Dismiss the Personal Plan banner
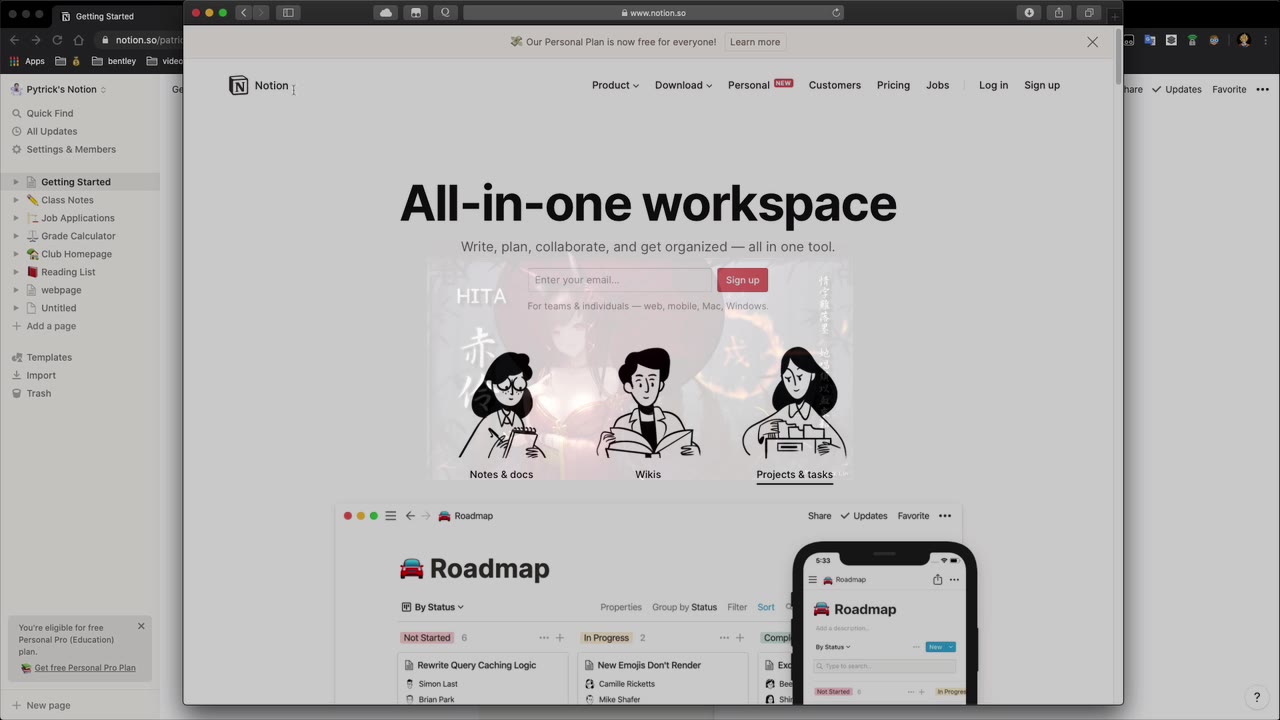Viewport: 1280px width, 720px height. tap(1092, 42)
